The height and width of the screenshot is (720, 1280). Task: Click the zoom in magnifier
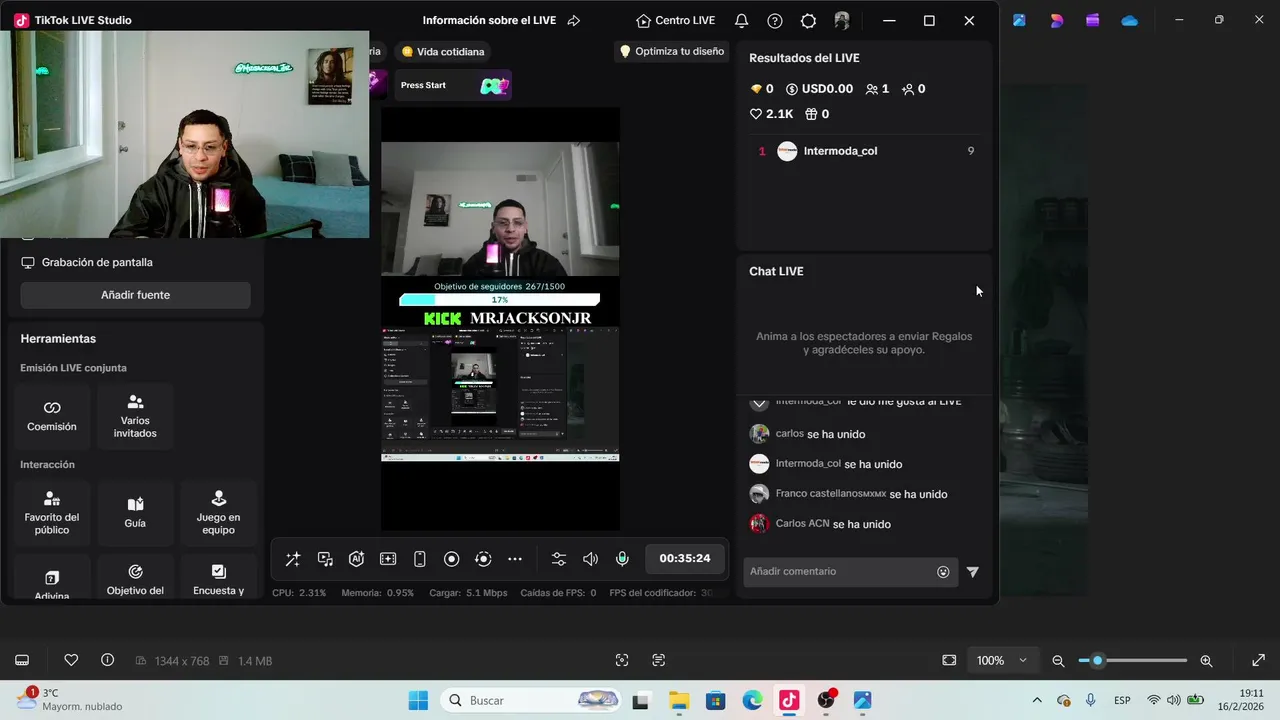pyautogui.click(x=1206, y=661)
